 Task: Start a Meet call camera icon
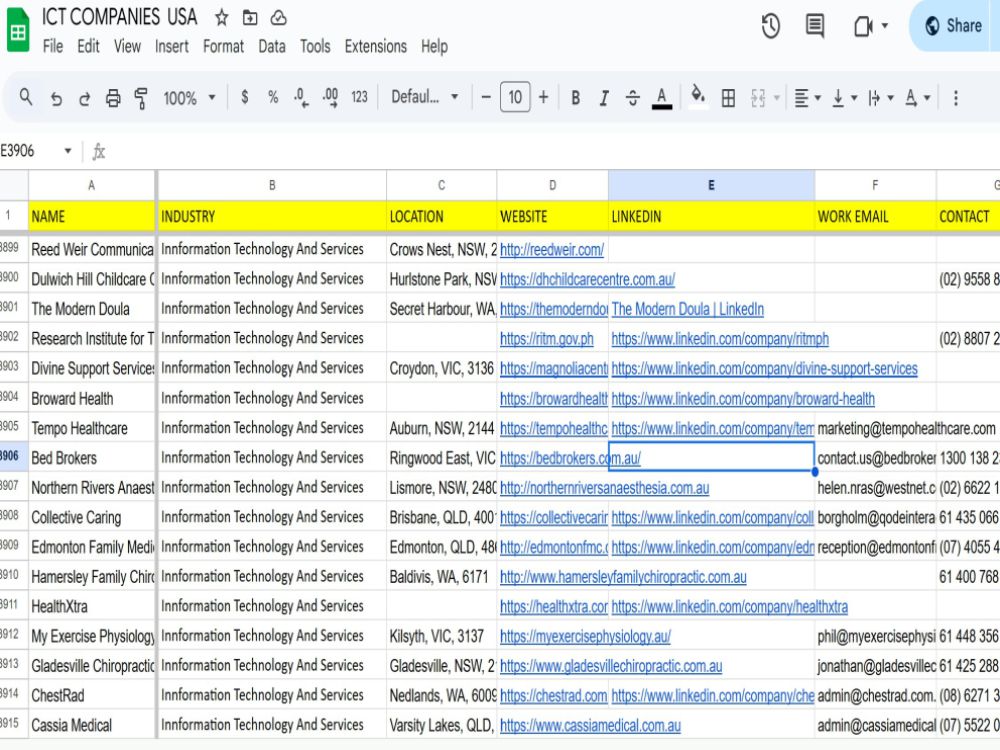[x=862, y=26]
